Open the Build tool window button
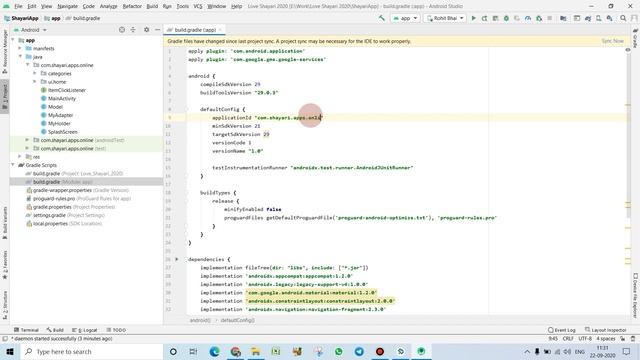Screen dimensions: 640x360 (55, 330)
